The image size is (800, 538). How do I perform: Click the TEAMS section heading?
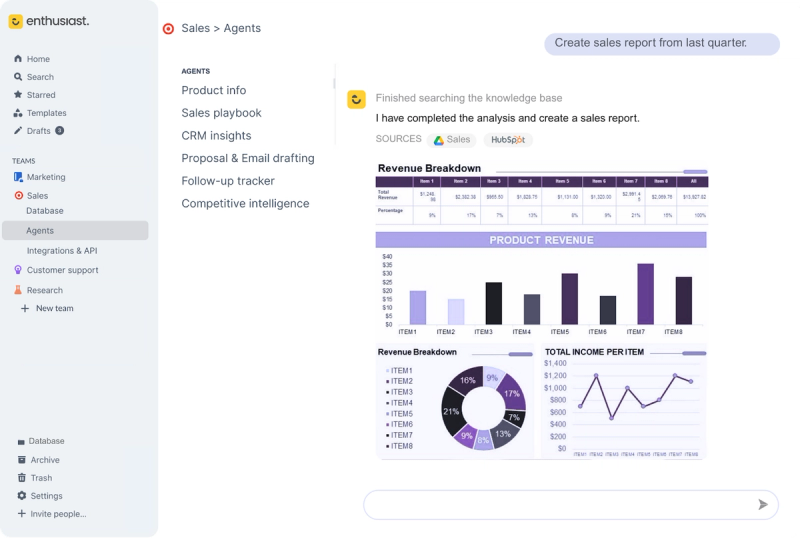23,161
